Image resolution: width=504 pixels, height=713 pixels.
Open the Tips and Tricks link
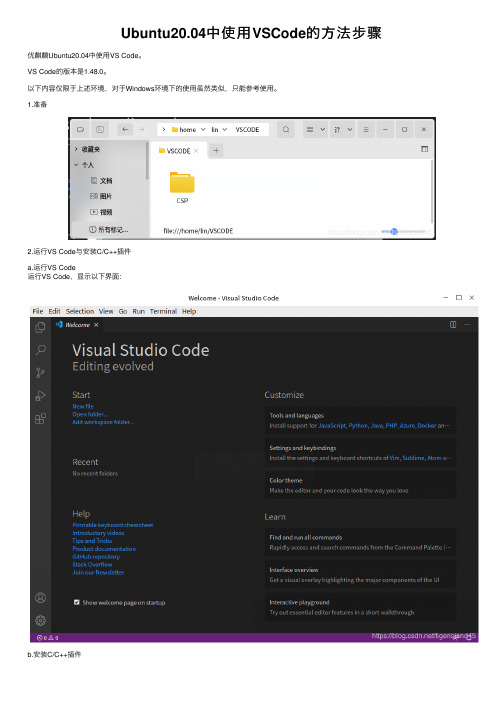tap(92, 541)
